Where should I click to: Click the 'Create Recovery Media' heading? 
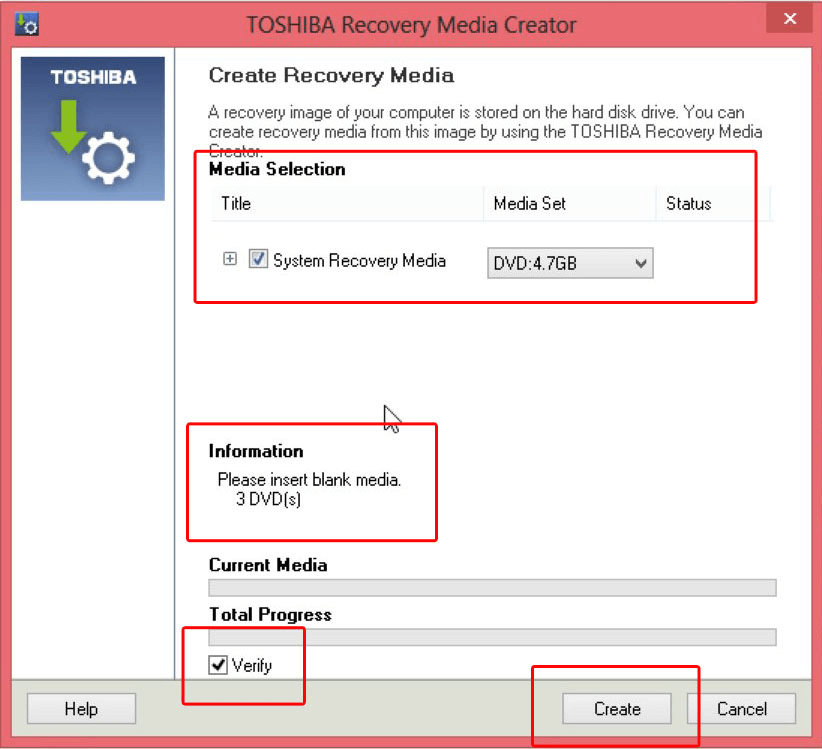click(331, 75)
